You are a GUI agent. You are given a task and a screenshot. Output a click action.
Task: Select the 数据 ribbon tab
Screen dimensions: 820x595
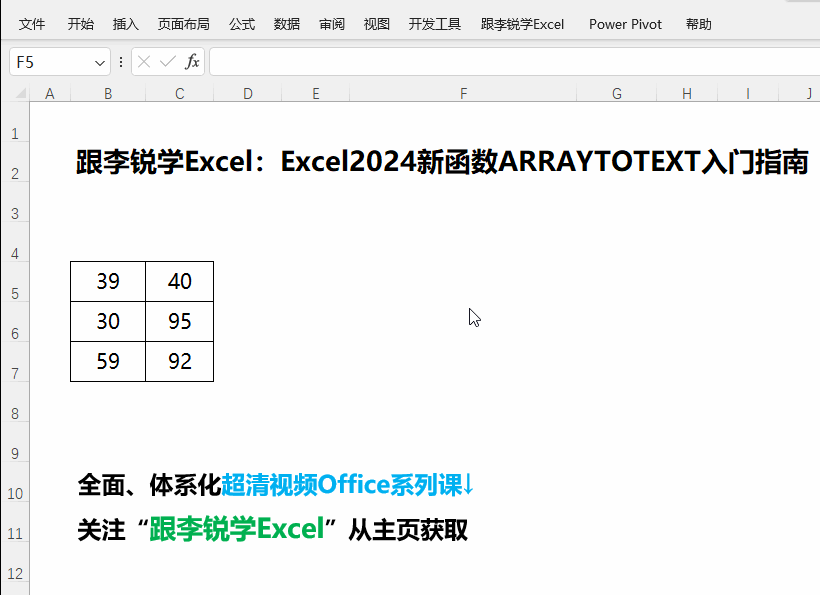coord(287,24)
